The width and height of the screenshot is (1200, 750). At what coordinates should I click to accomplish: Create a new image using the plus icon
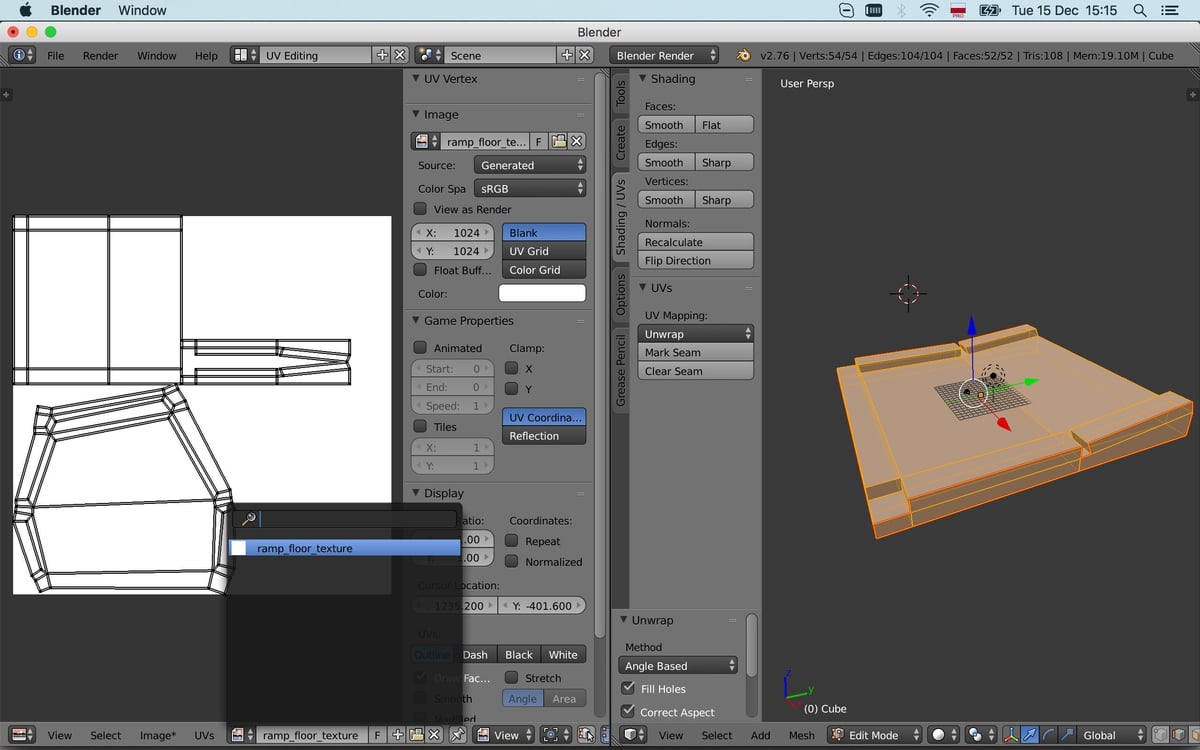pos(396,735)
